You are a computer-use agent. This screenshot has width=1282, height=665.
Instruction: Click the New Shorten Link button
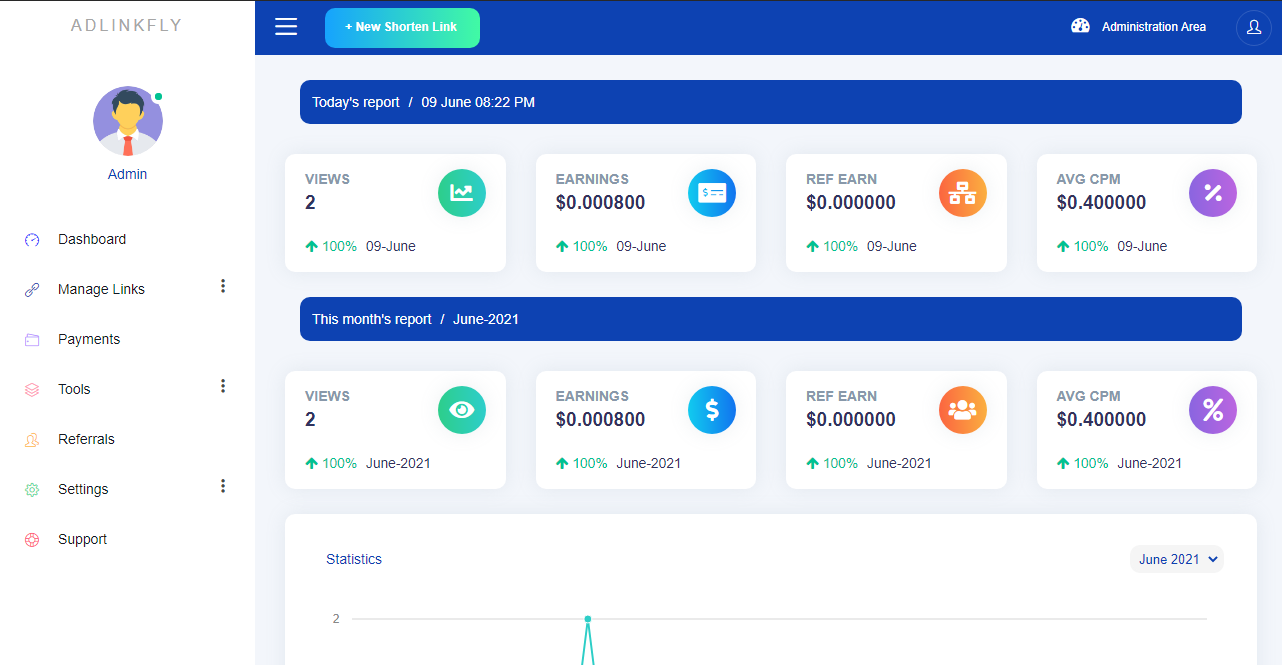click(402, 28)
